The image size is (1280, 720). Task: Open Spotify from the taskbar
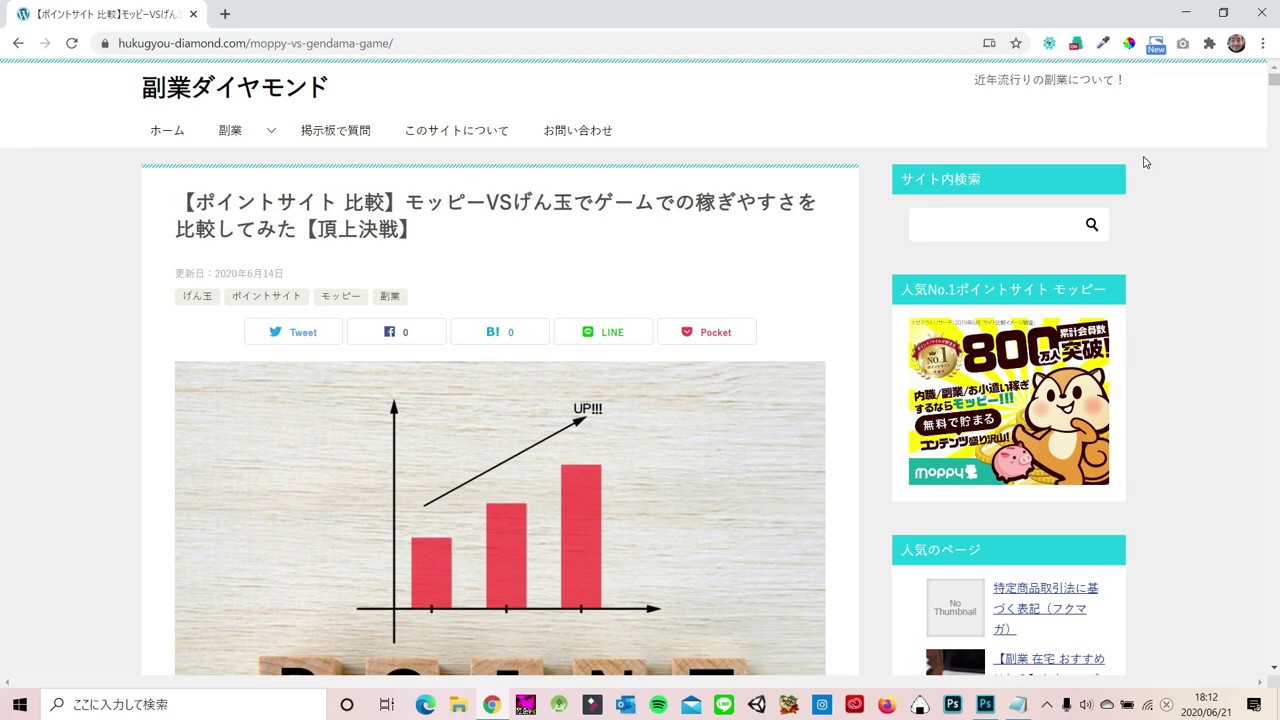pos(658,704)
